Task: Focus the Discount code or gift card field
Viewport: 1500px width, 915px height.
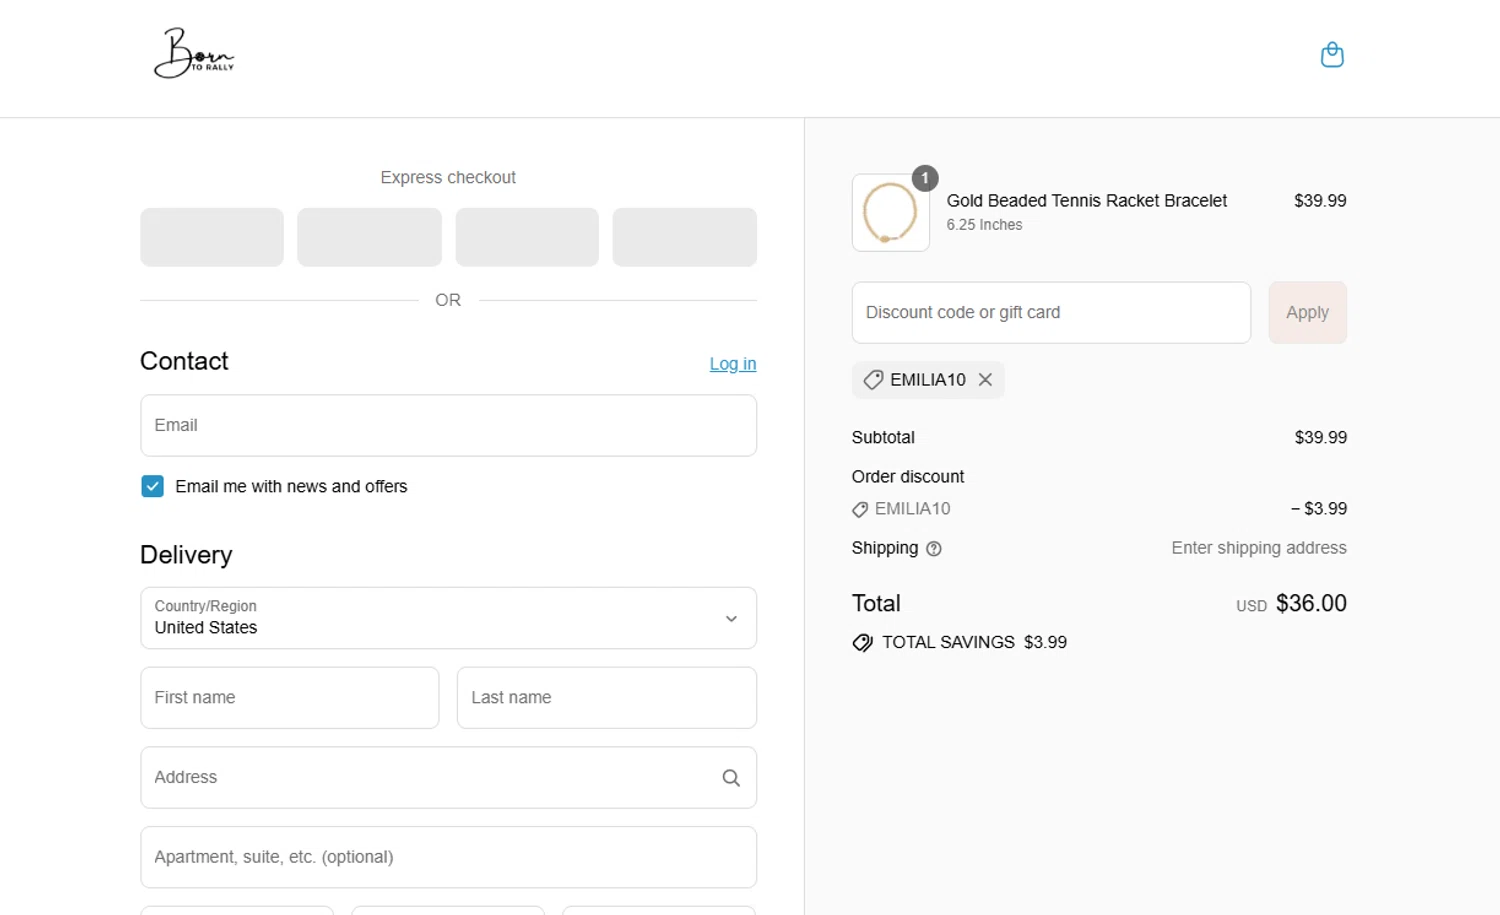Action: pos(1051,312)
